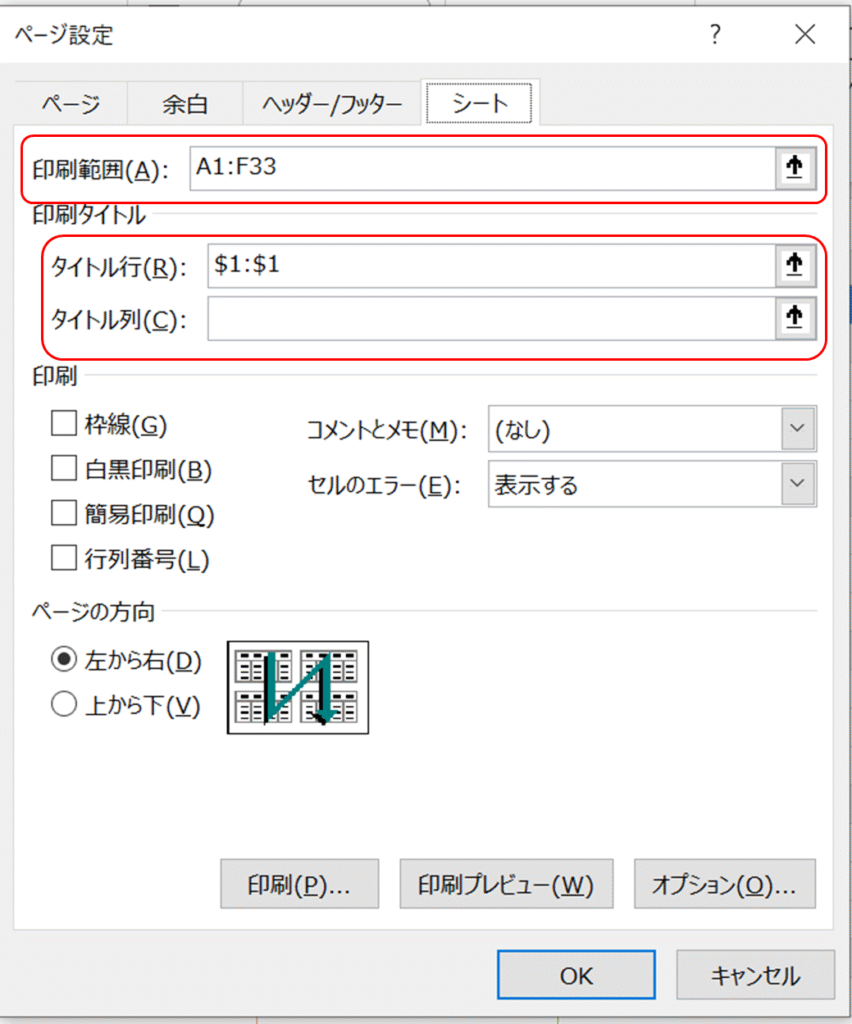852x1024 pixels.
Task: Select the 左から右 radio button
Action: [x=64, y=660]
